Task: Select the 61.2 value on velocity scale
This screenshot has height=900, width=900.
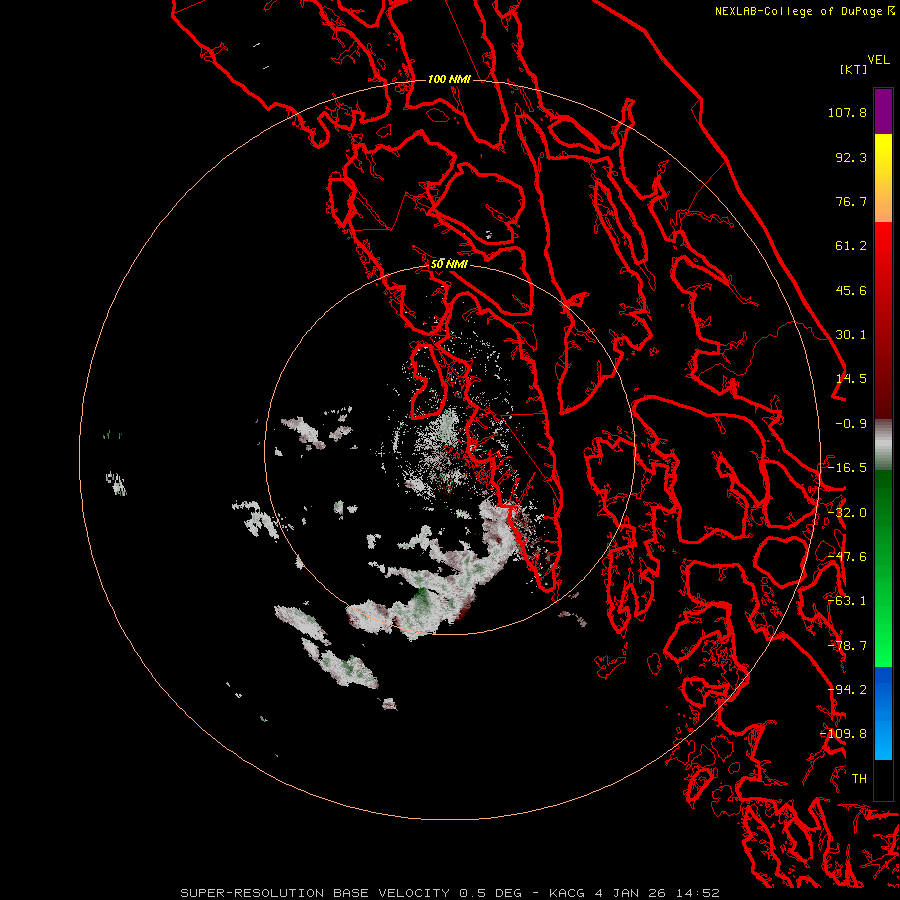Action: (851, 246)
